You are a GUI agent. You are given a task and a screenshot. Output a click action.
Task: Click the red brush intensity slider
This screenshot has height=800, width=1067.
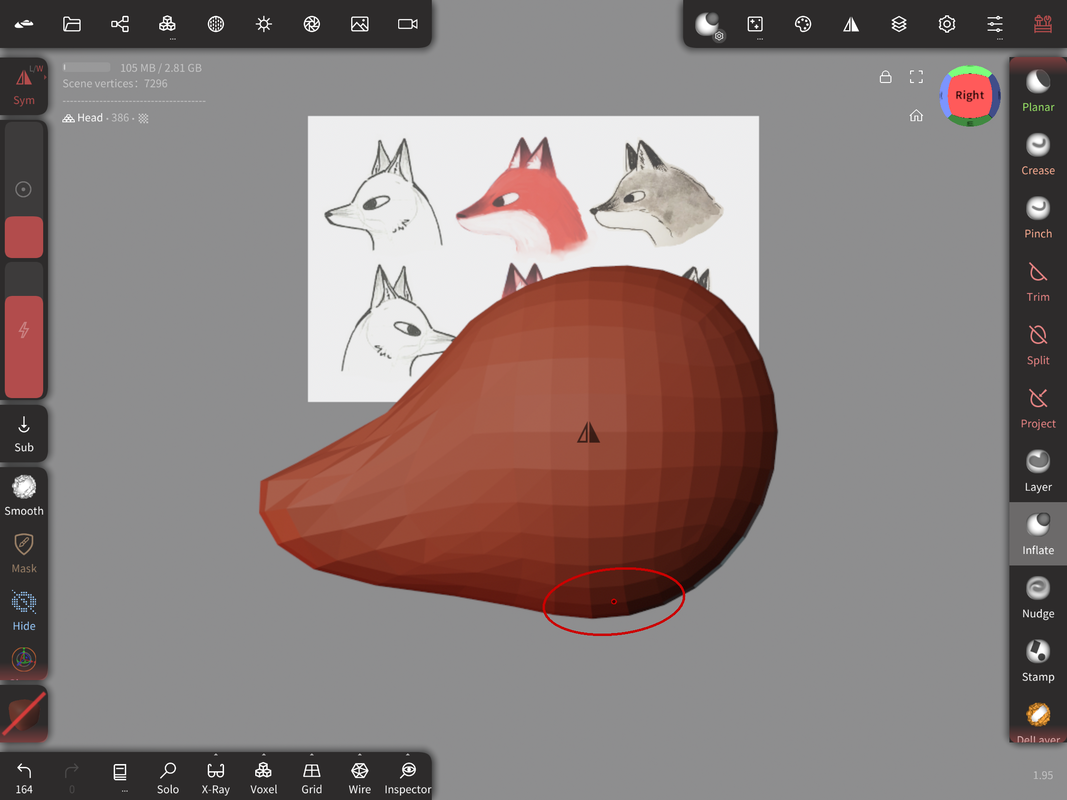coord(24,345)
